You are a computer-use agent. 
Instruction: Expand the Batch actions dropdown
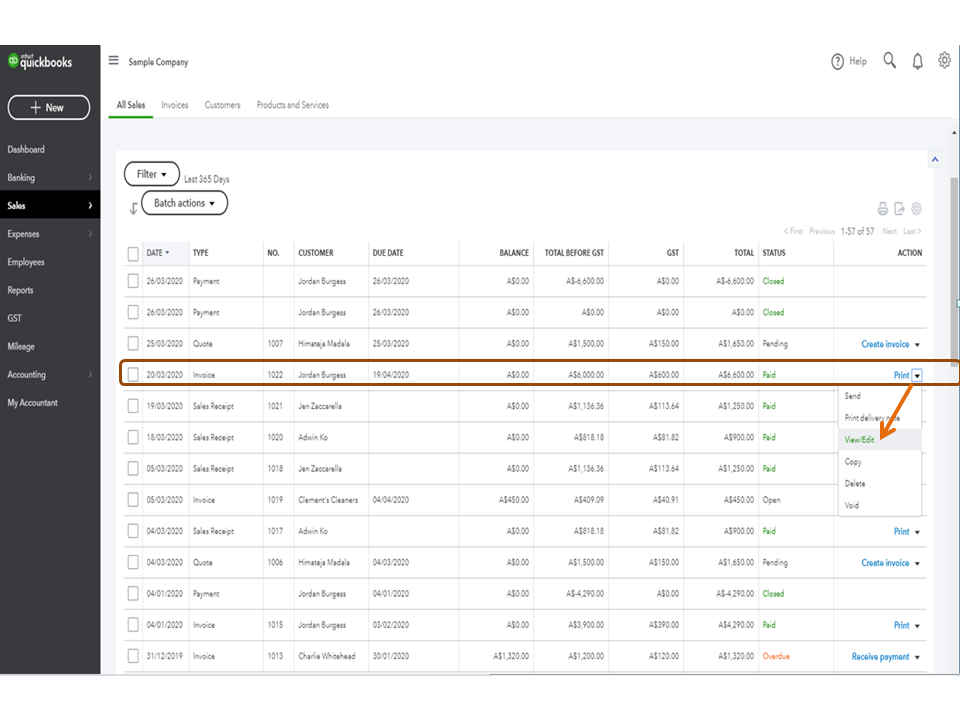point(185,203)
